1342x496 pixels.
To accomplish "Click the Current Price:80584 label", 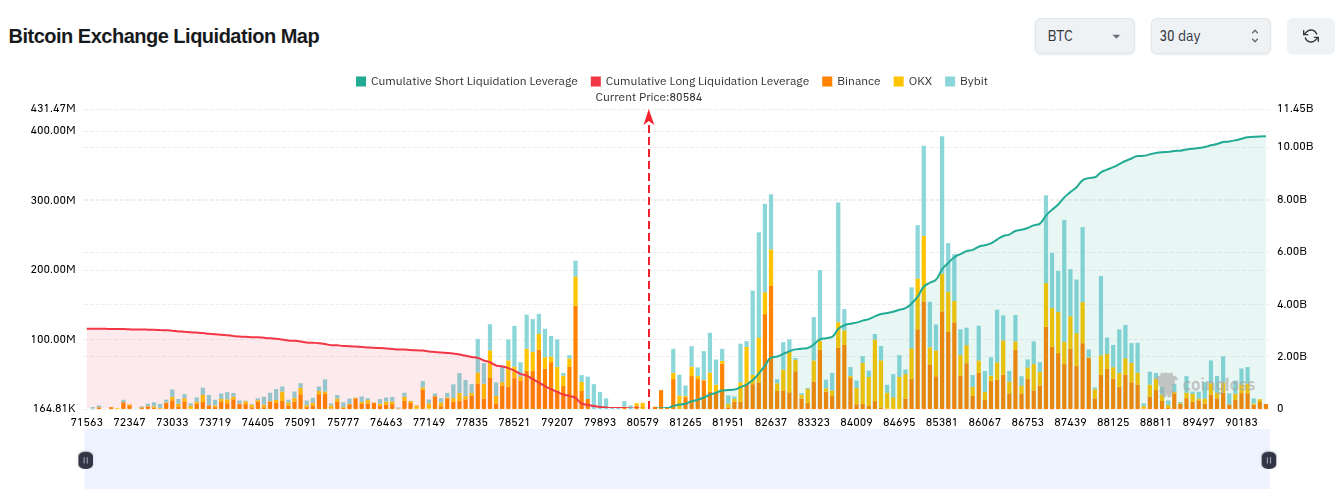I will pos(648,97).
